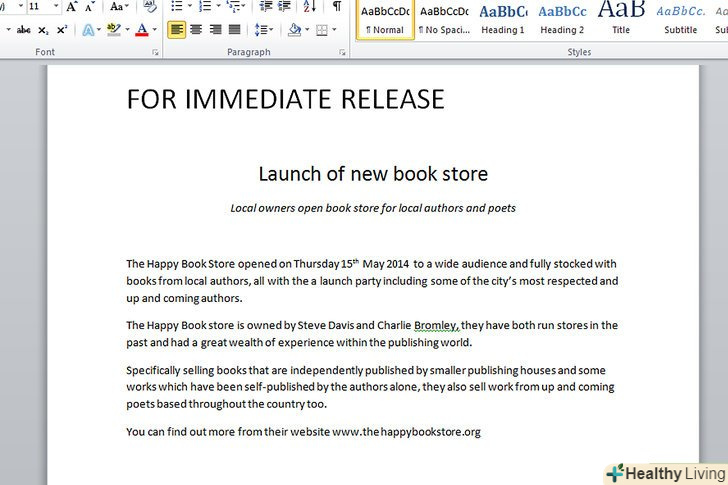Click the date "Thursday 15th May 2014"

[351, 264]
